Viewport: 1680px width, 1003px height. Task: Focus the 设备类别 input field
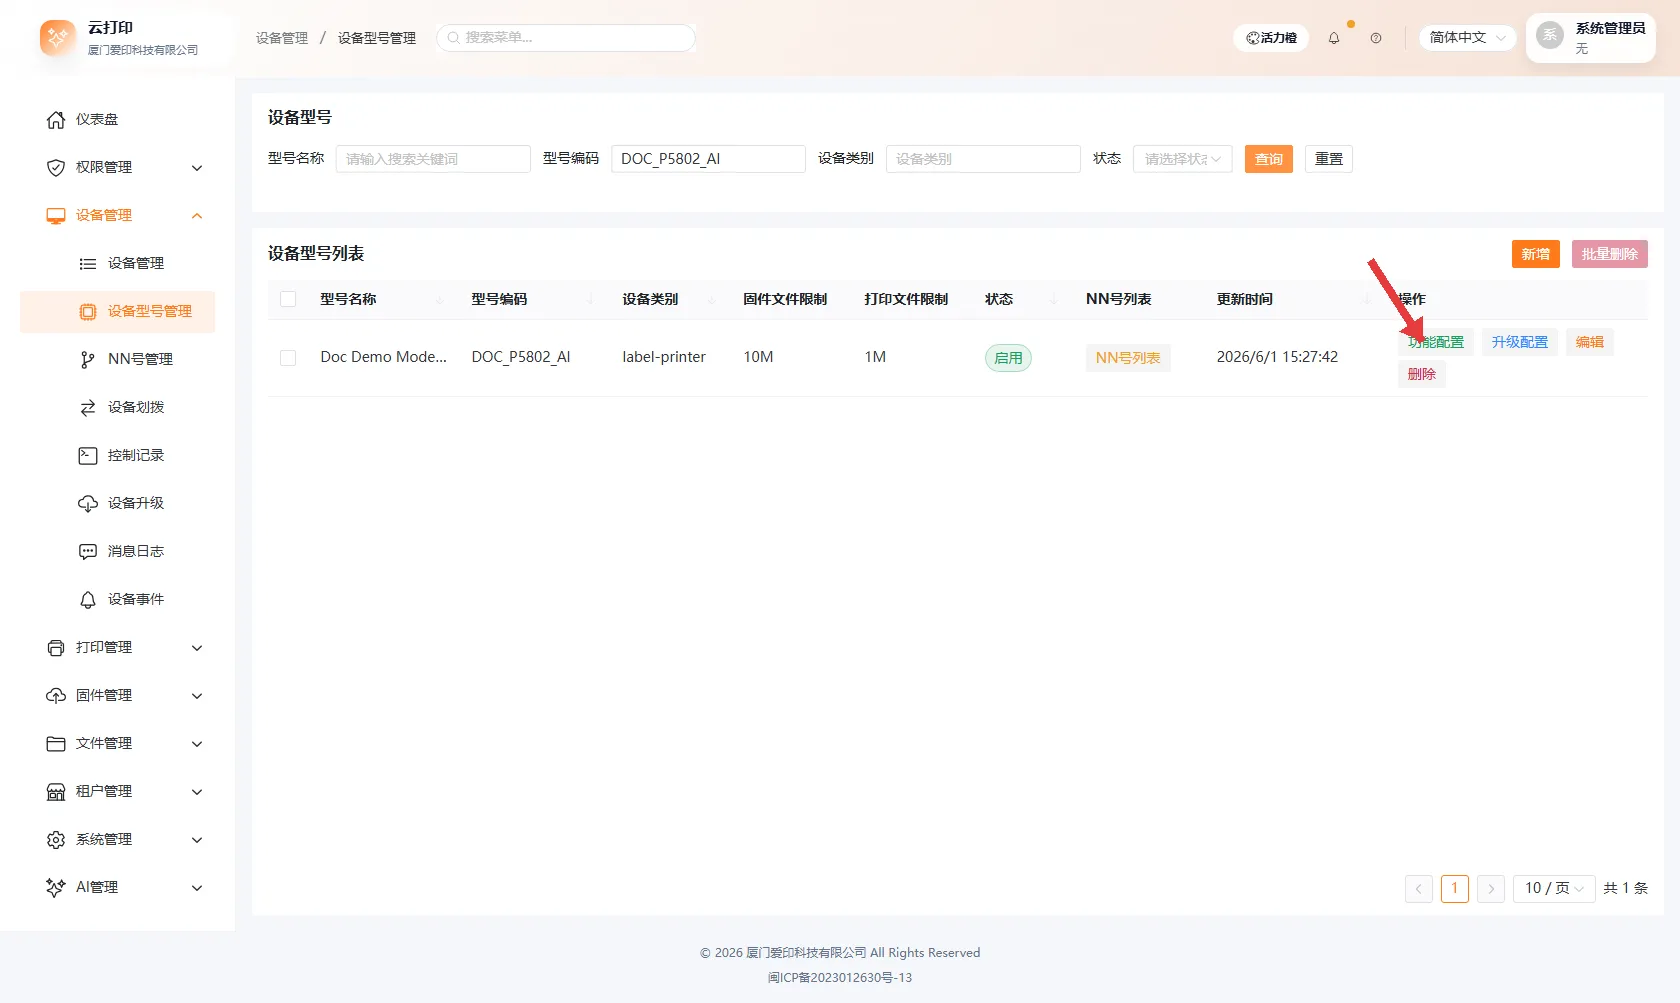(983, 159)
